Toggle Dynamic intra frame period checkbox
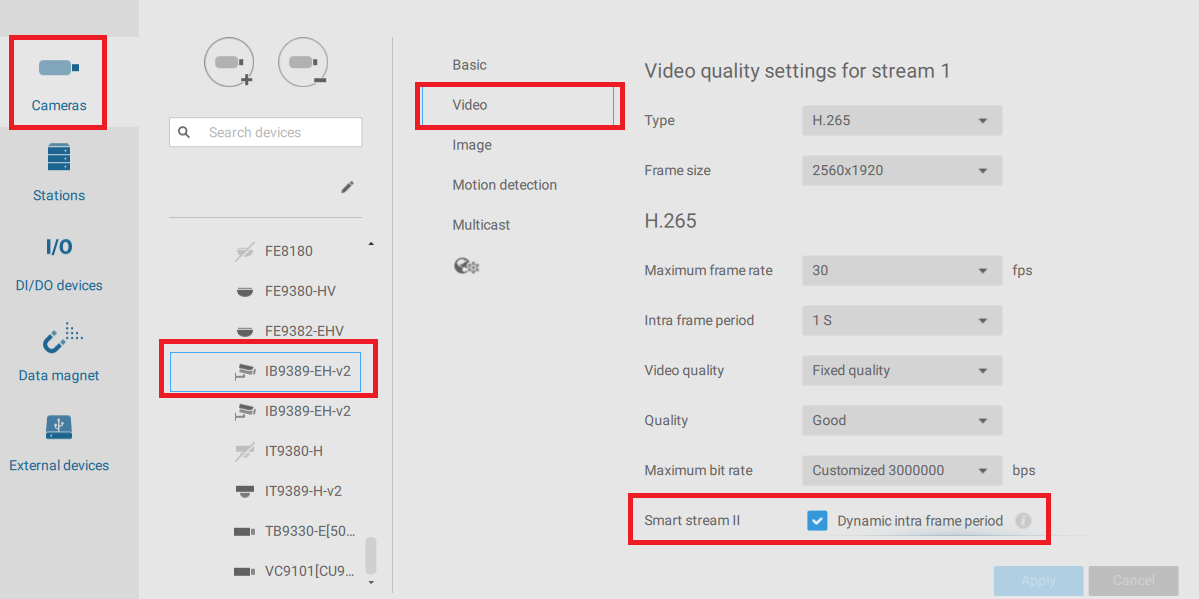This screenshot has width=1199, height=599. [817, 520]
